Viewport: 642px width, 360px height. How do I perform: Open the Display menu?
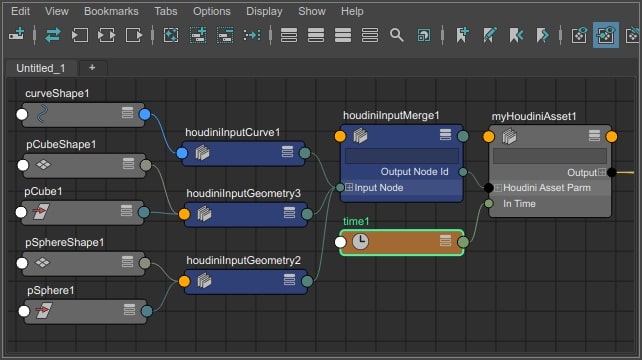pos(264,11)
